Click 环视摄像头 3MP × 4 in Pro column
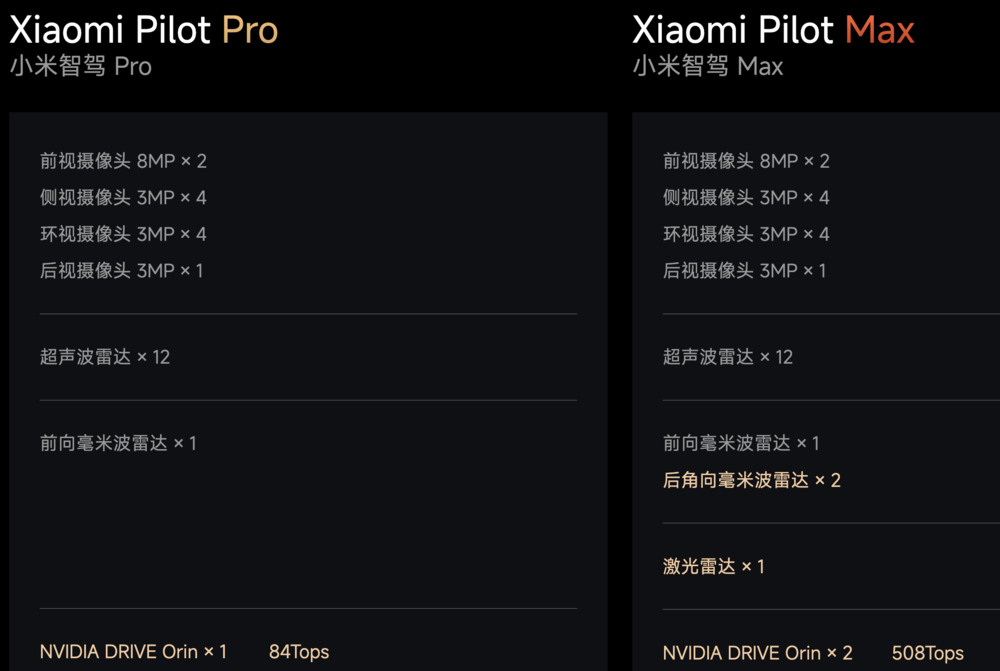The width and height of the screenshot is (1000, 671). [x=123, y=234]
